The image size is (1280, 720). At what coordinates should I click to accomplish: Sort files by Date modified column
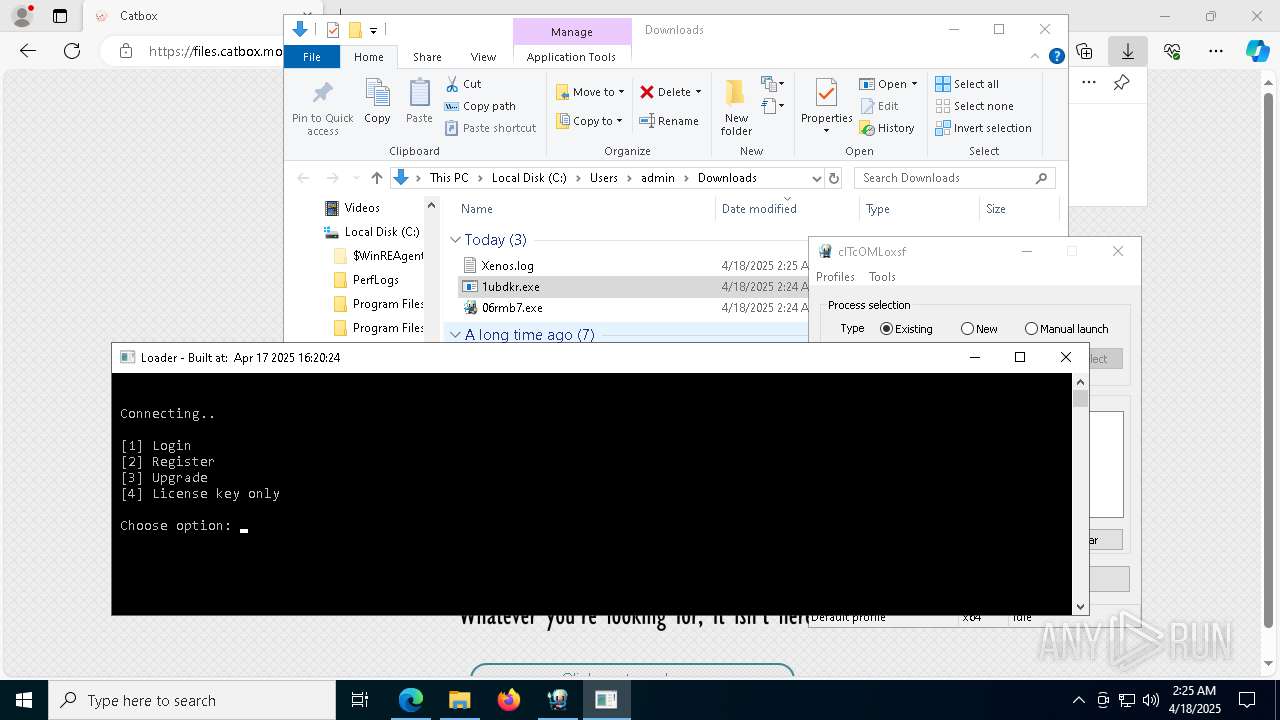pos(759,209)
